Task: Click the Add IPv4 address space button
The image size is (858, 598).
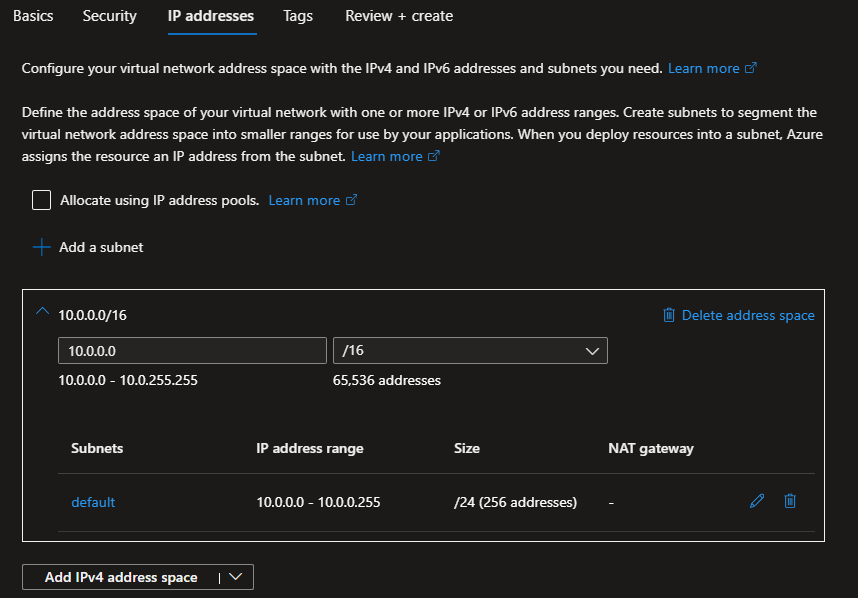Action: (x=121, y=577)
